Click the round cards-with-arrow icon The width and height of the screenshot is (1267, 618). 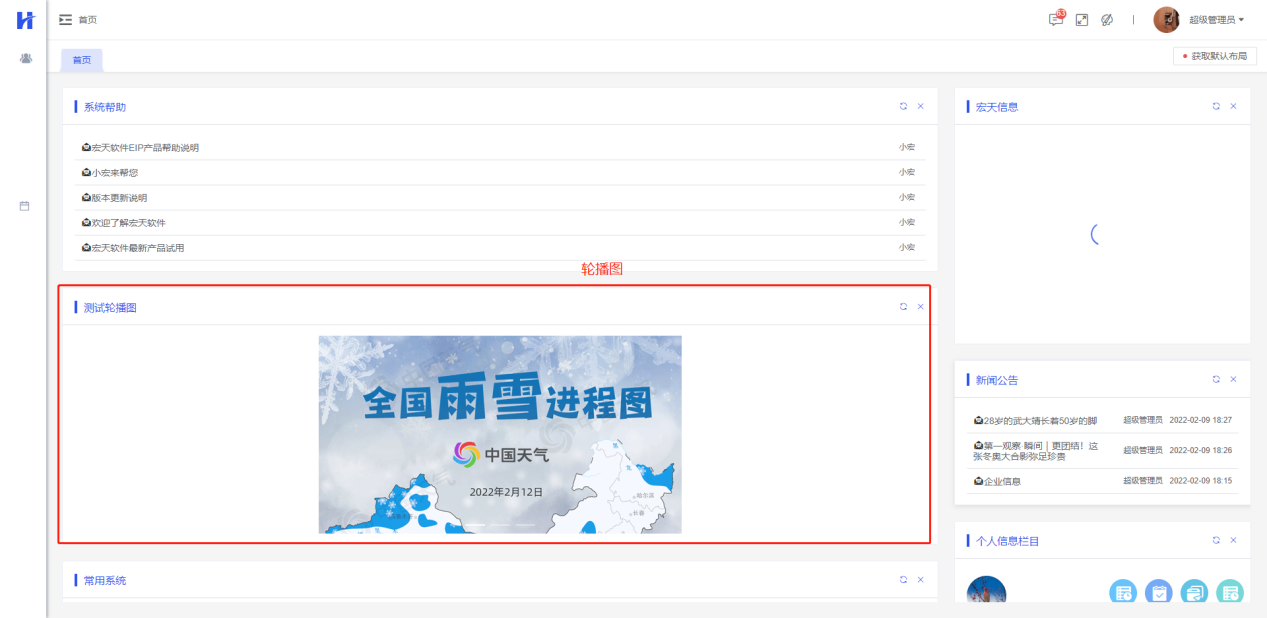[1194, 592]
